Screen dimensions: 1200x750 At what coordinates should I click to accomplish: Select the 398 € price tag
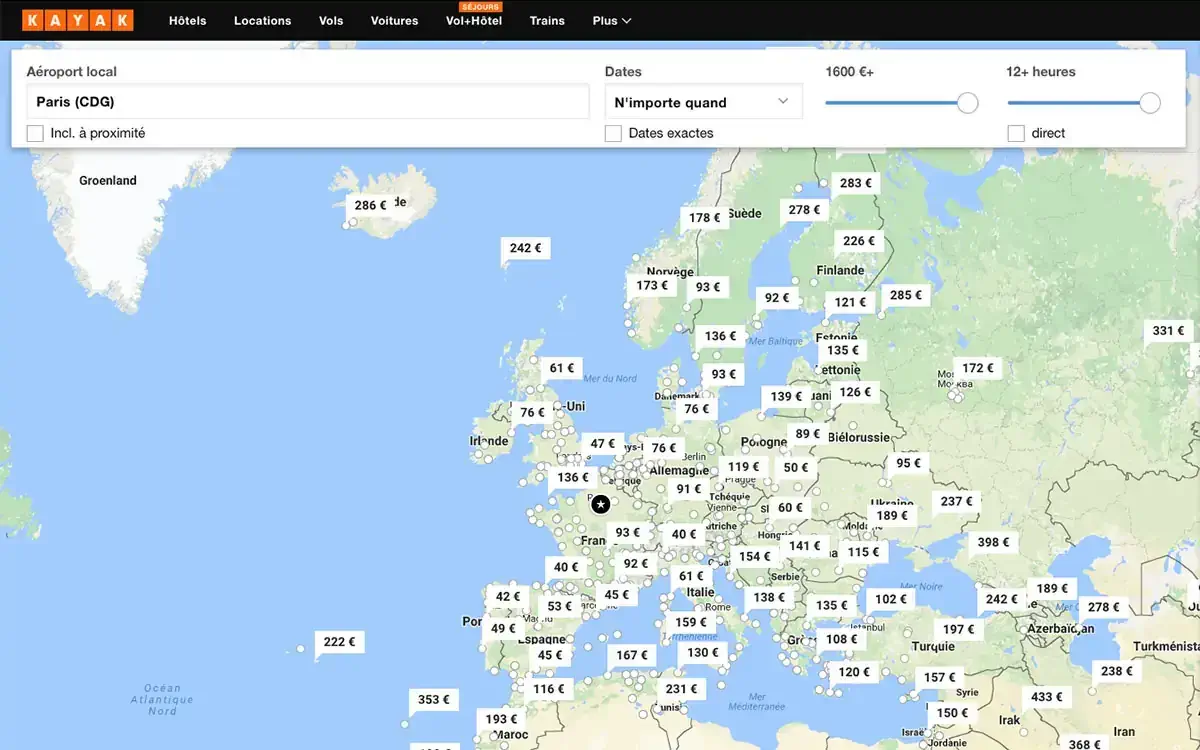993,542
